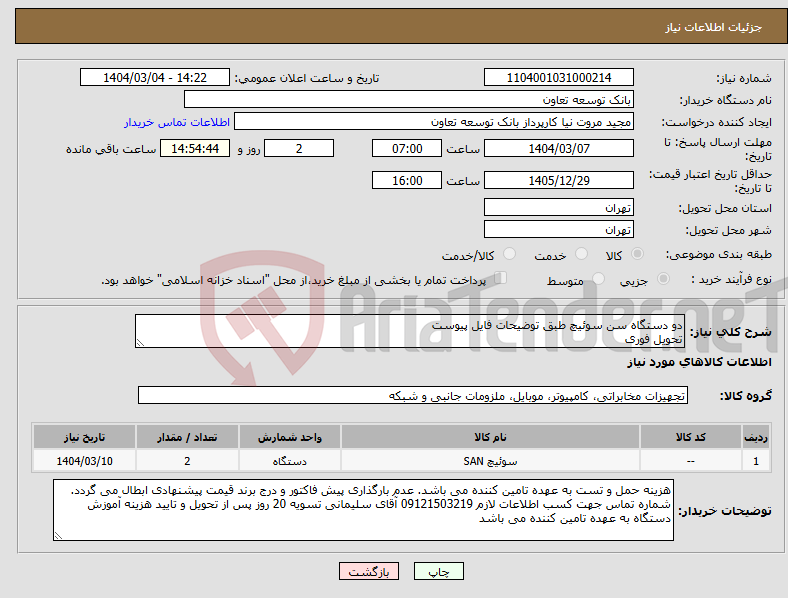Select the جزیی purchase type radio

[663, 279]
